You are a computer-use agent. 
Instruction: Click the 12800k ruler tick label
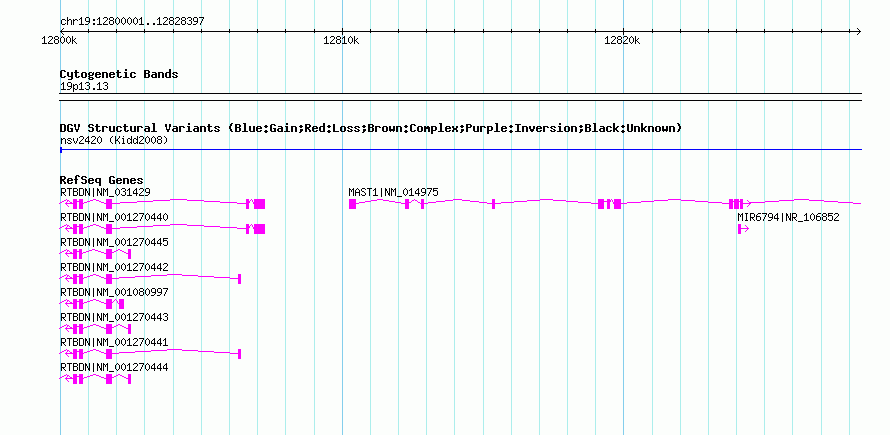(x=60, y=40)
